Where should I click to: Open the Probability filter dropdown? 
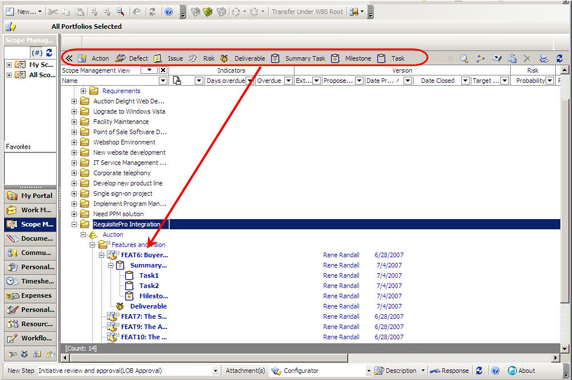tap(549, 81)
